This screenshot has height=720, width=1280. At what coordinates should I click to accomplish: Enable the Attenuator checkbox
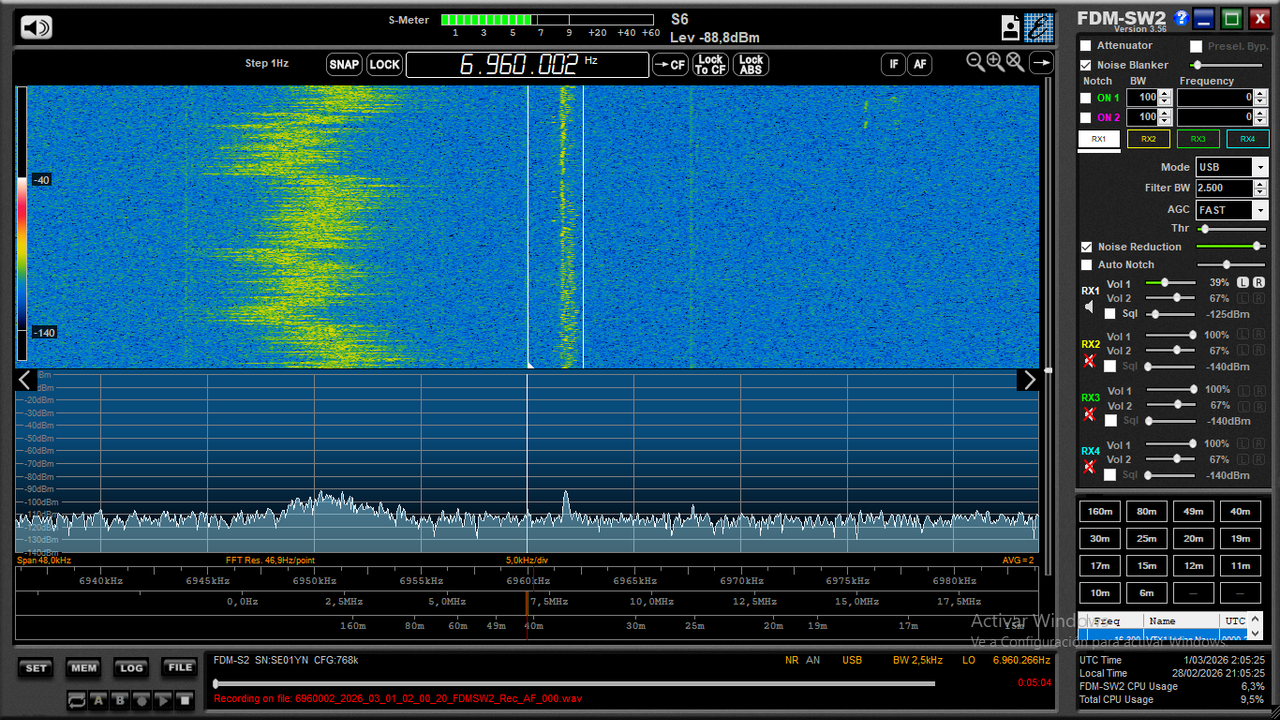[x=1086, y=46]
